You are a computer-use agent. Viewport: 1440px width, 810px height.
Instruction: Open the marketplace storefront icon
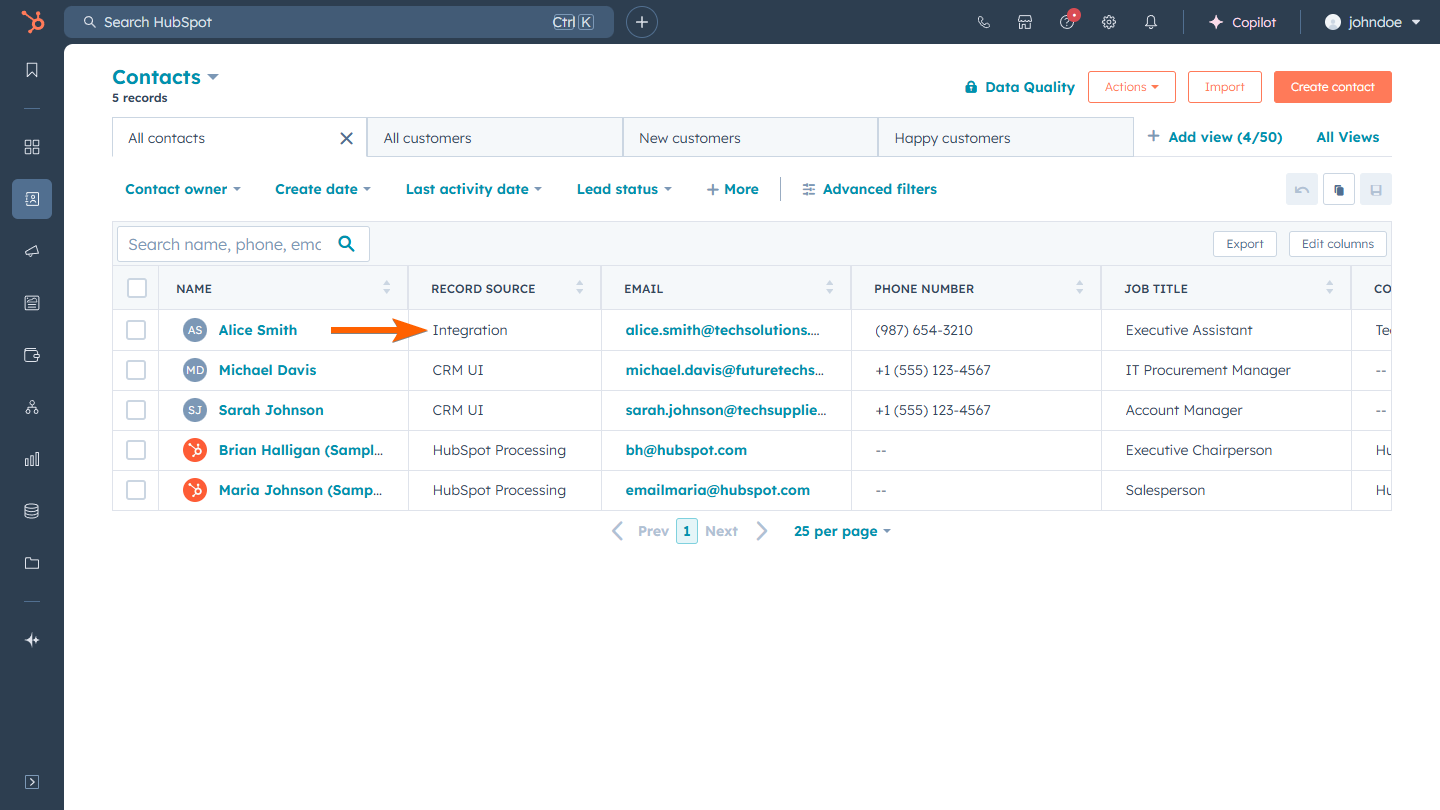pyautogui.click(x=1025, y=22)
